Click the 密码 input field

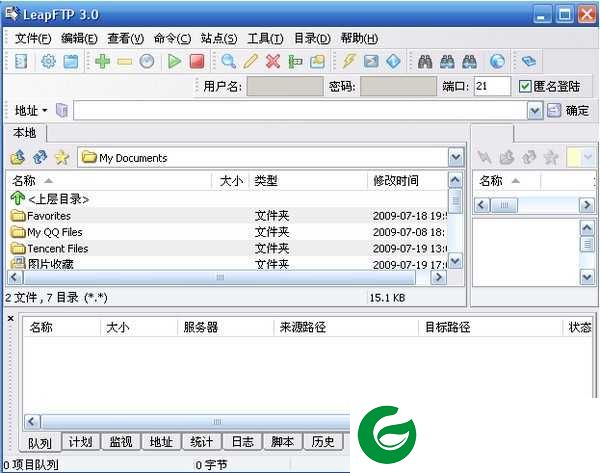[398, 86]
